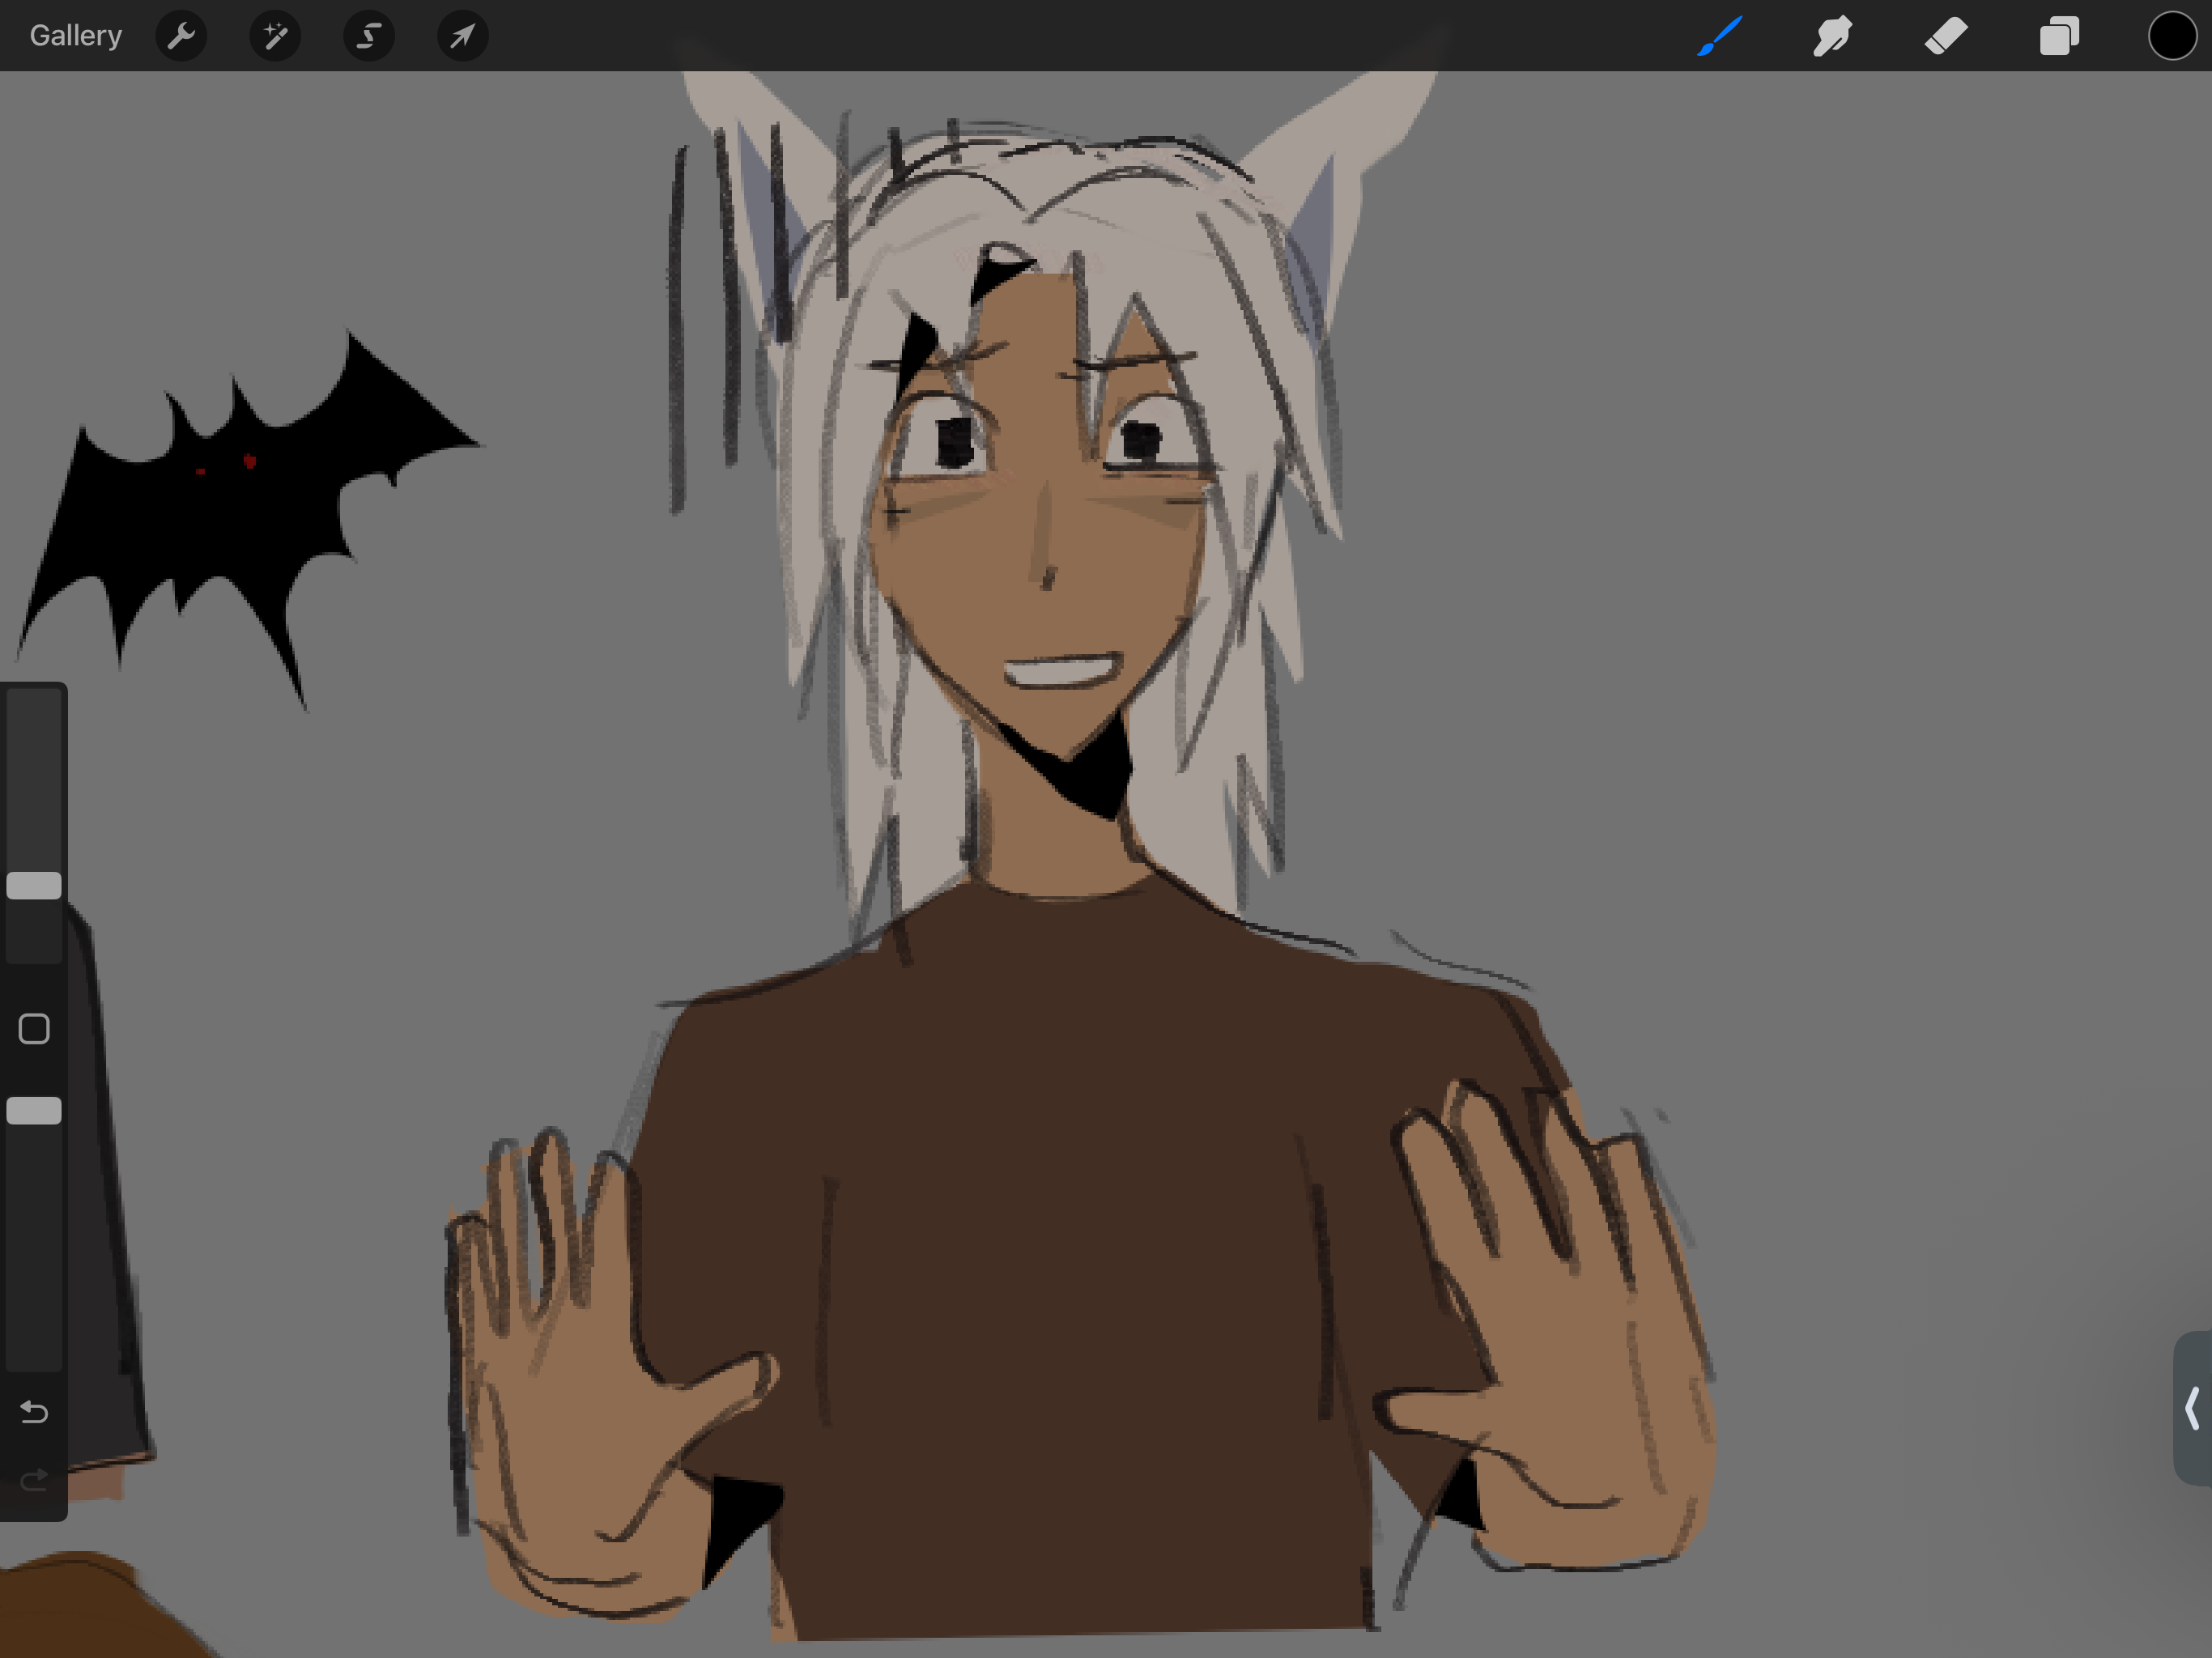
Task: Activate the Transform arrow tool
Action: [462, 36]
